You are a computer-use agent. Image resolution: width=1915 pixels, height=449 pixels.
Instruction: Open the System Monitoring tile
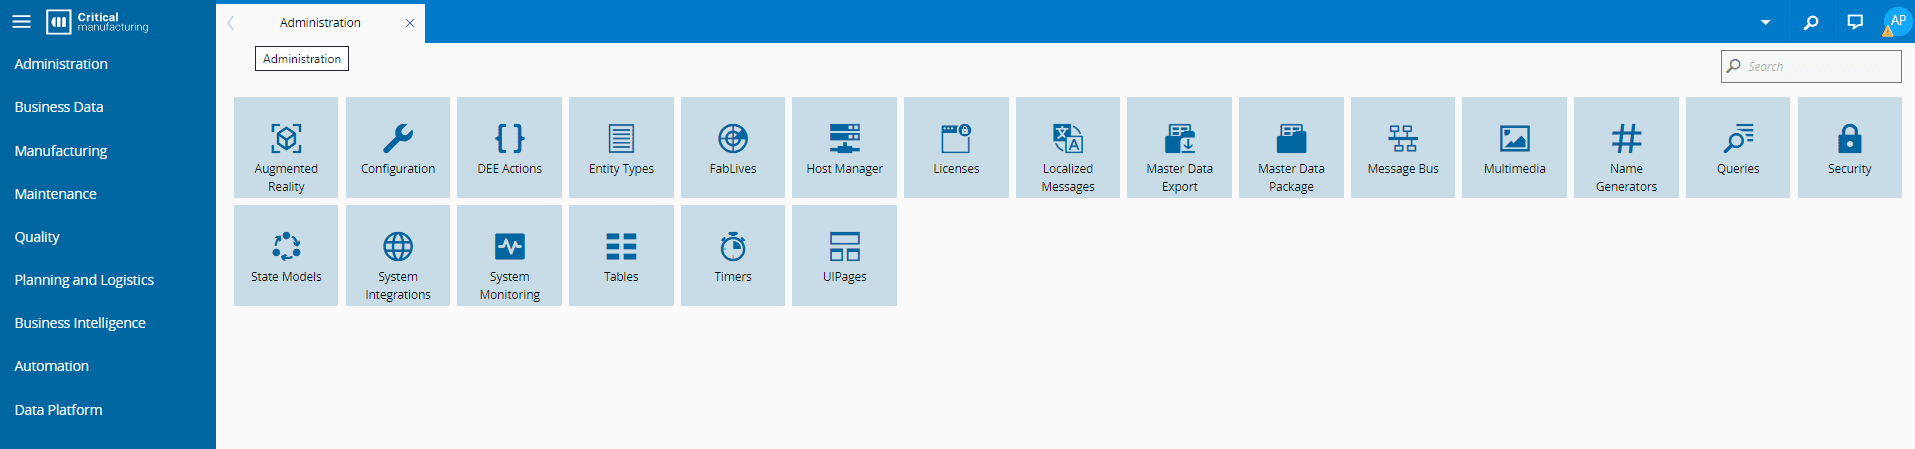coord(509,255)
